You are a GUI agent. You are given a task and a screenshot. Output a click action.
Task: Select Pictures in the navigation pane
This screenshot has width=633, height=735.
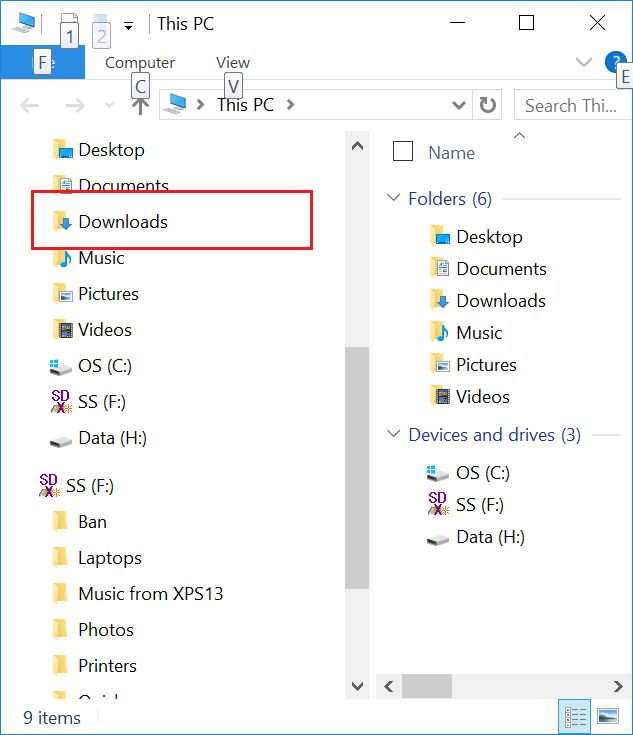click(x=96, y=294)
